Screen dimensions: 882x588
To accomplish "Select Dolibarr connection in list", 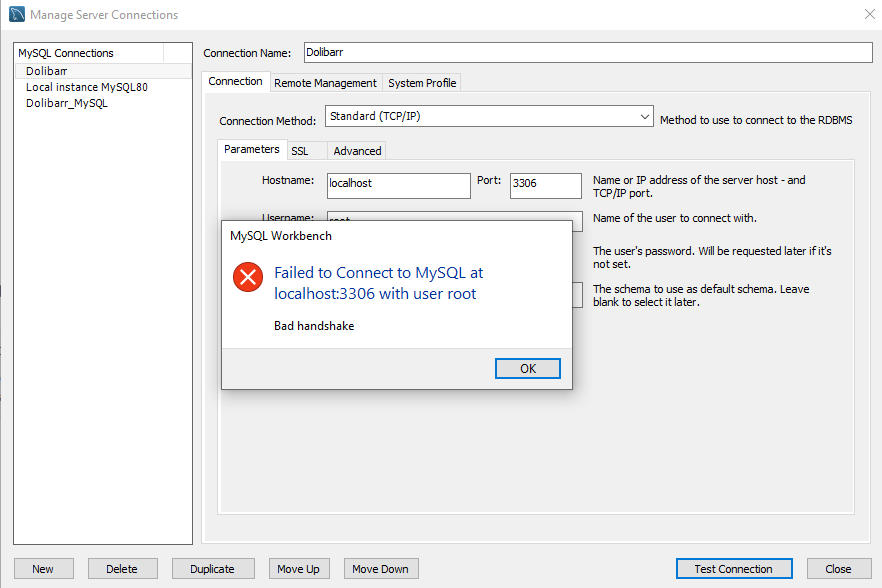I will pos(103,71).
